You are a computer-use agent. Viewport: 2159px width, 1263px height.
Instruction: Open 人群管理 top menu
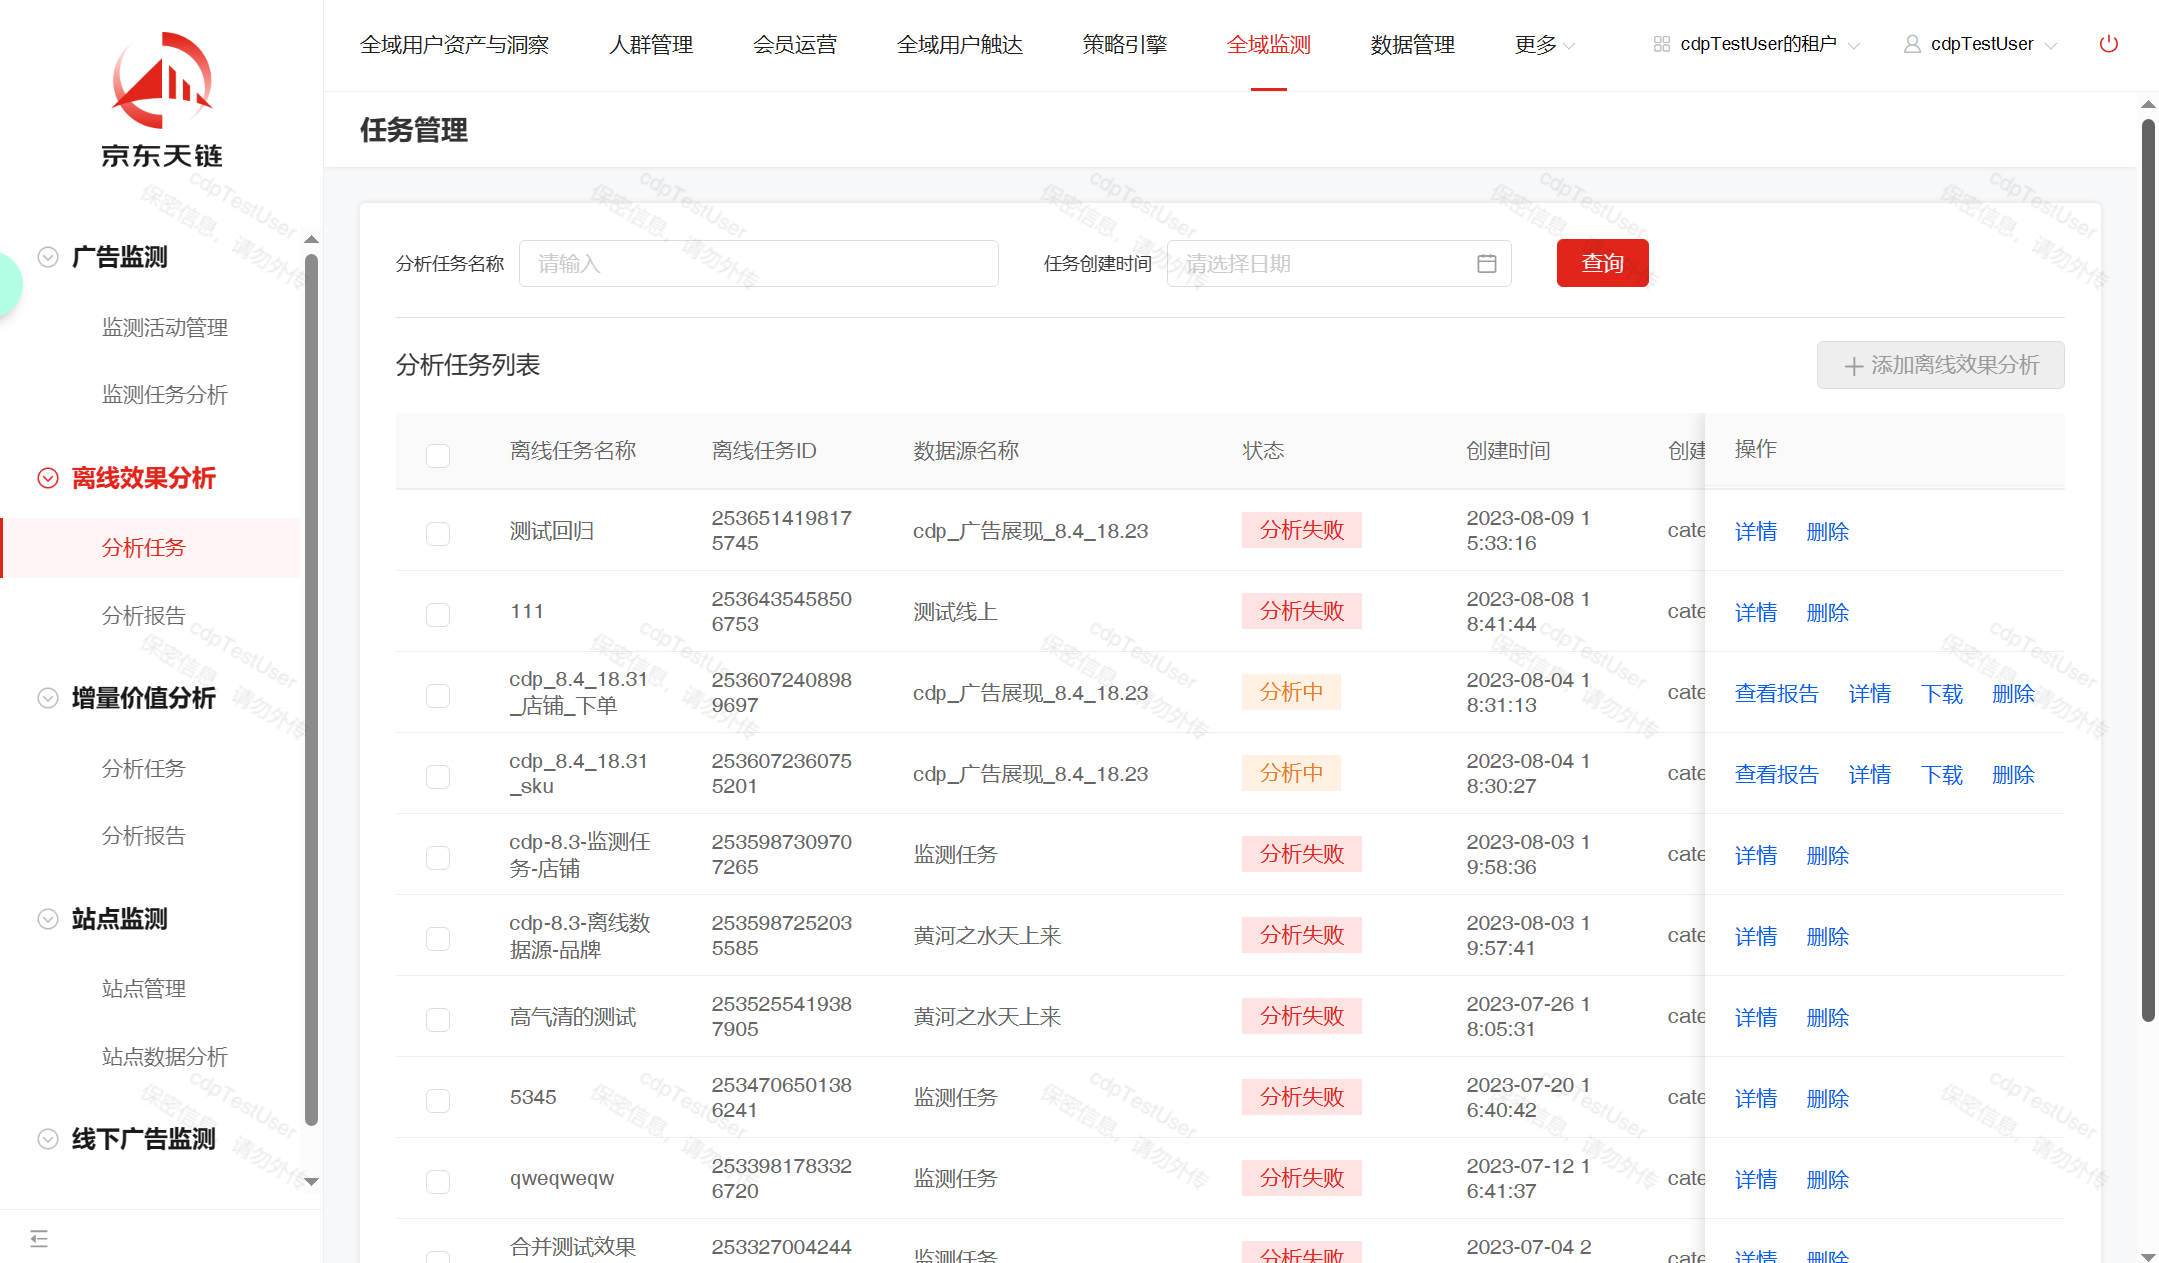[651, 45]
